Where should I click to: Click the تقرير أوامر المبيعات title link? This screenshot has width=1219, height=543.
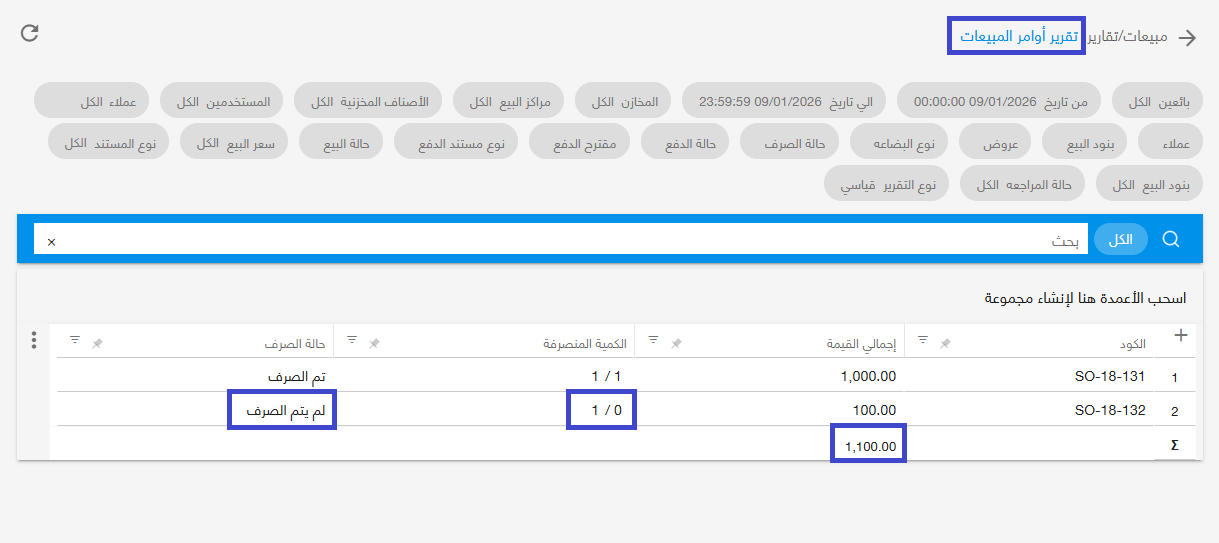click(1019, 37)
